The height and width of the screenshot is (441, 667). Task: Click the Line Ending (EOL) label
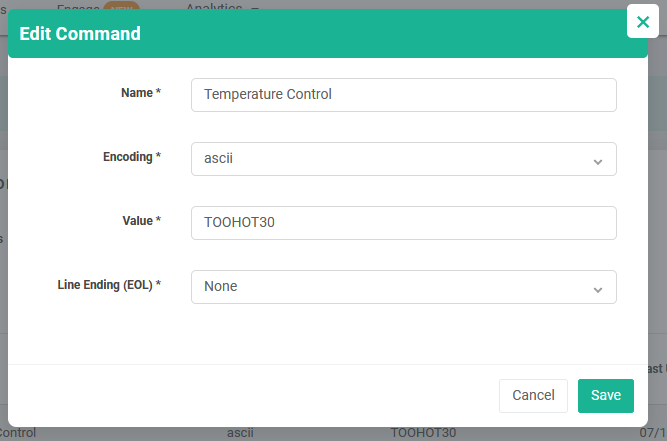click(109, 285)
